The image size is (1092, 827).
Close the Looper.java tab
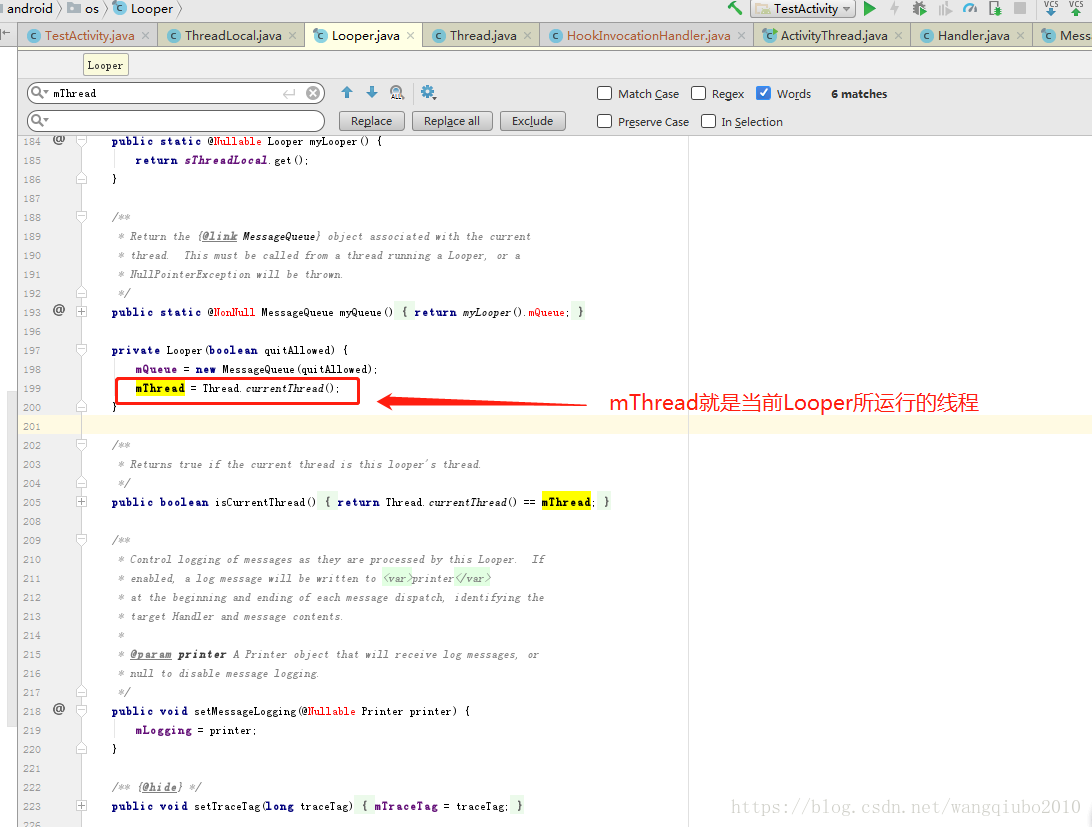coord(410,36)
